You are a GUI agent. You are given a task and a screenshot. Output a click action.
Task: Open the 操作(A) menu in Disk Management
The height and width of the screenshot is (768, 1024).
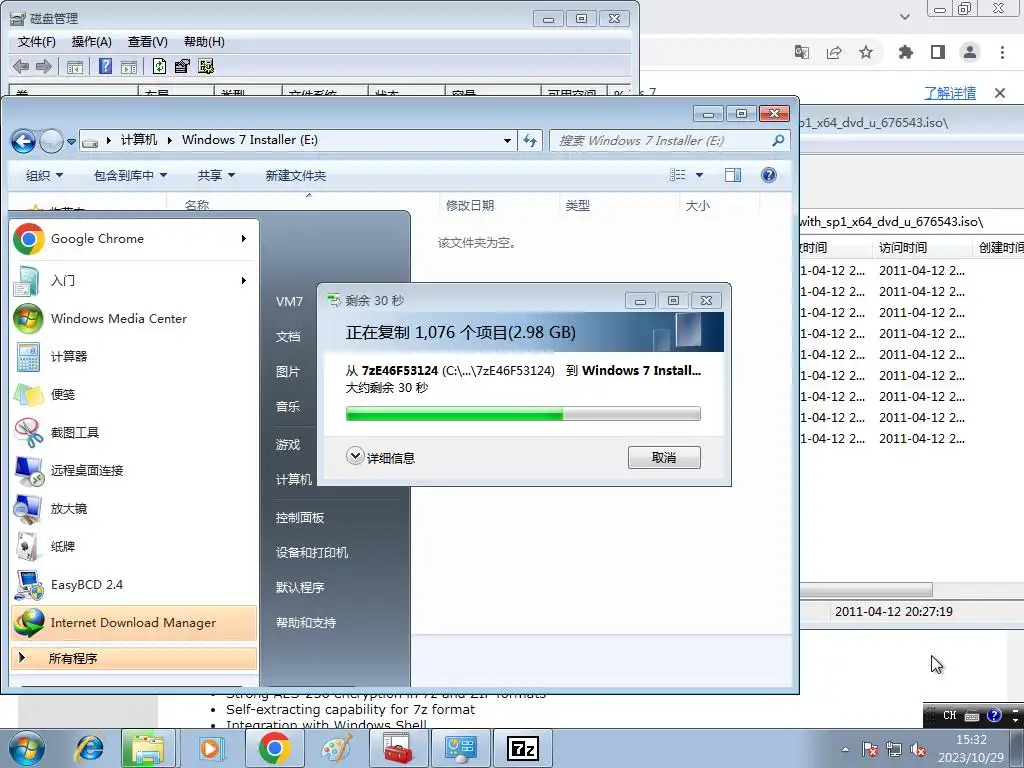tap(91, 42)
